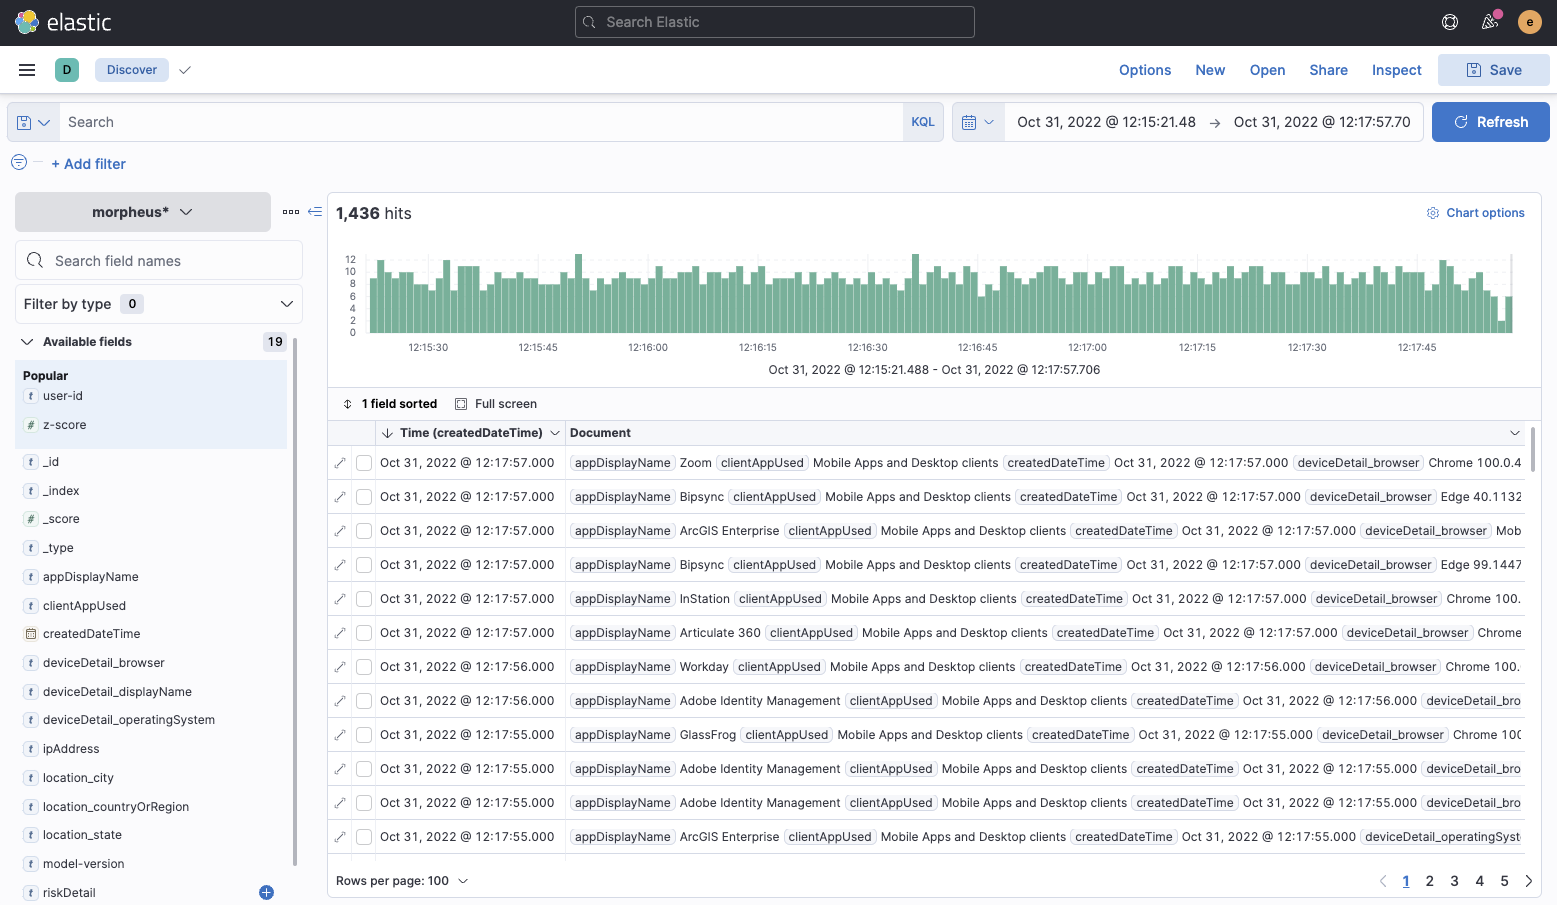The image size is (1557, 905).
Task: Focus the Search Elastic input
Action: (x=775, y=22)
